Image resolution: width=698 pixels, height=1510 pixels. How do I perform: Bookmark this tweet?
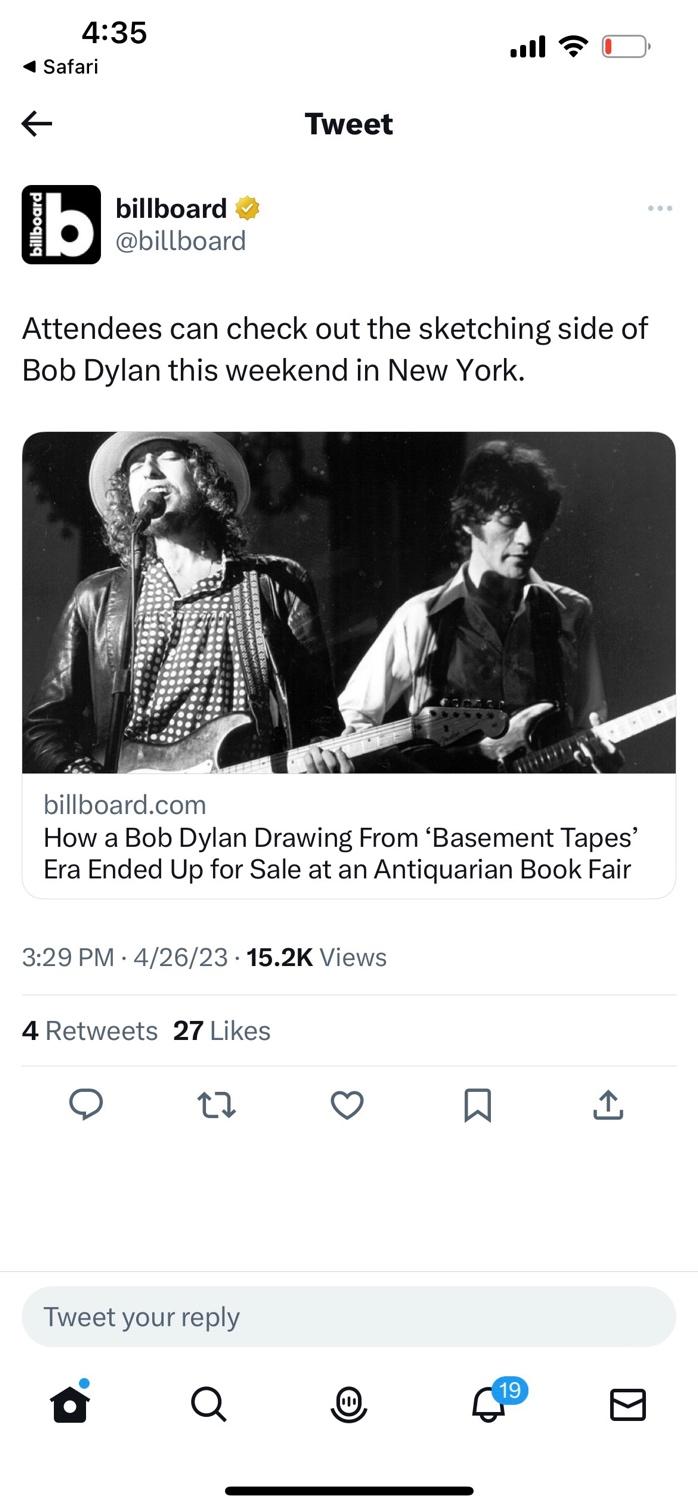478,1104
